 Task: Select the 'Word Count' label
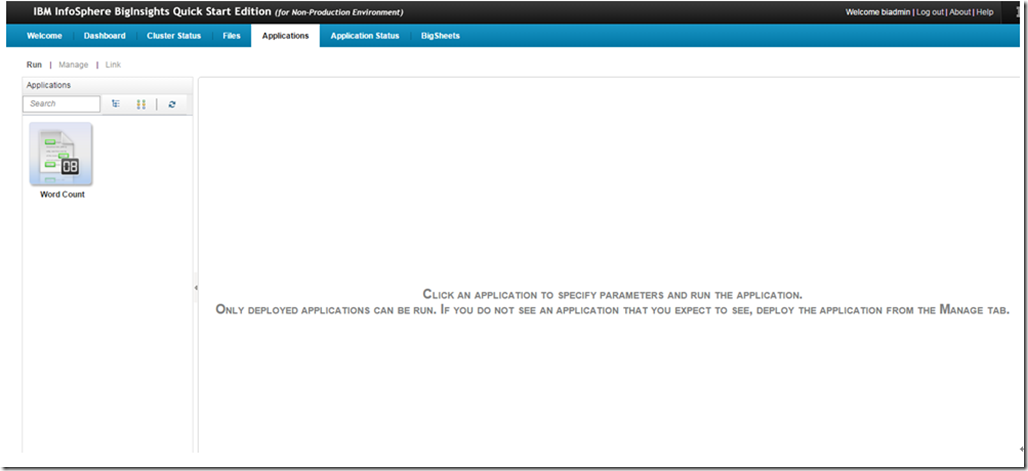click(x=62, y=195)
